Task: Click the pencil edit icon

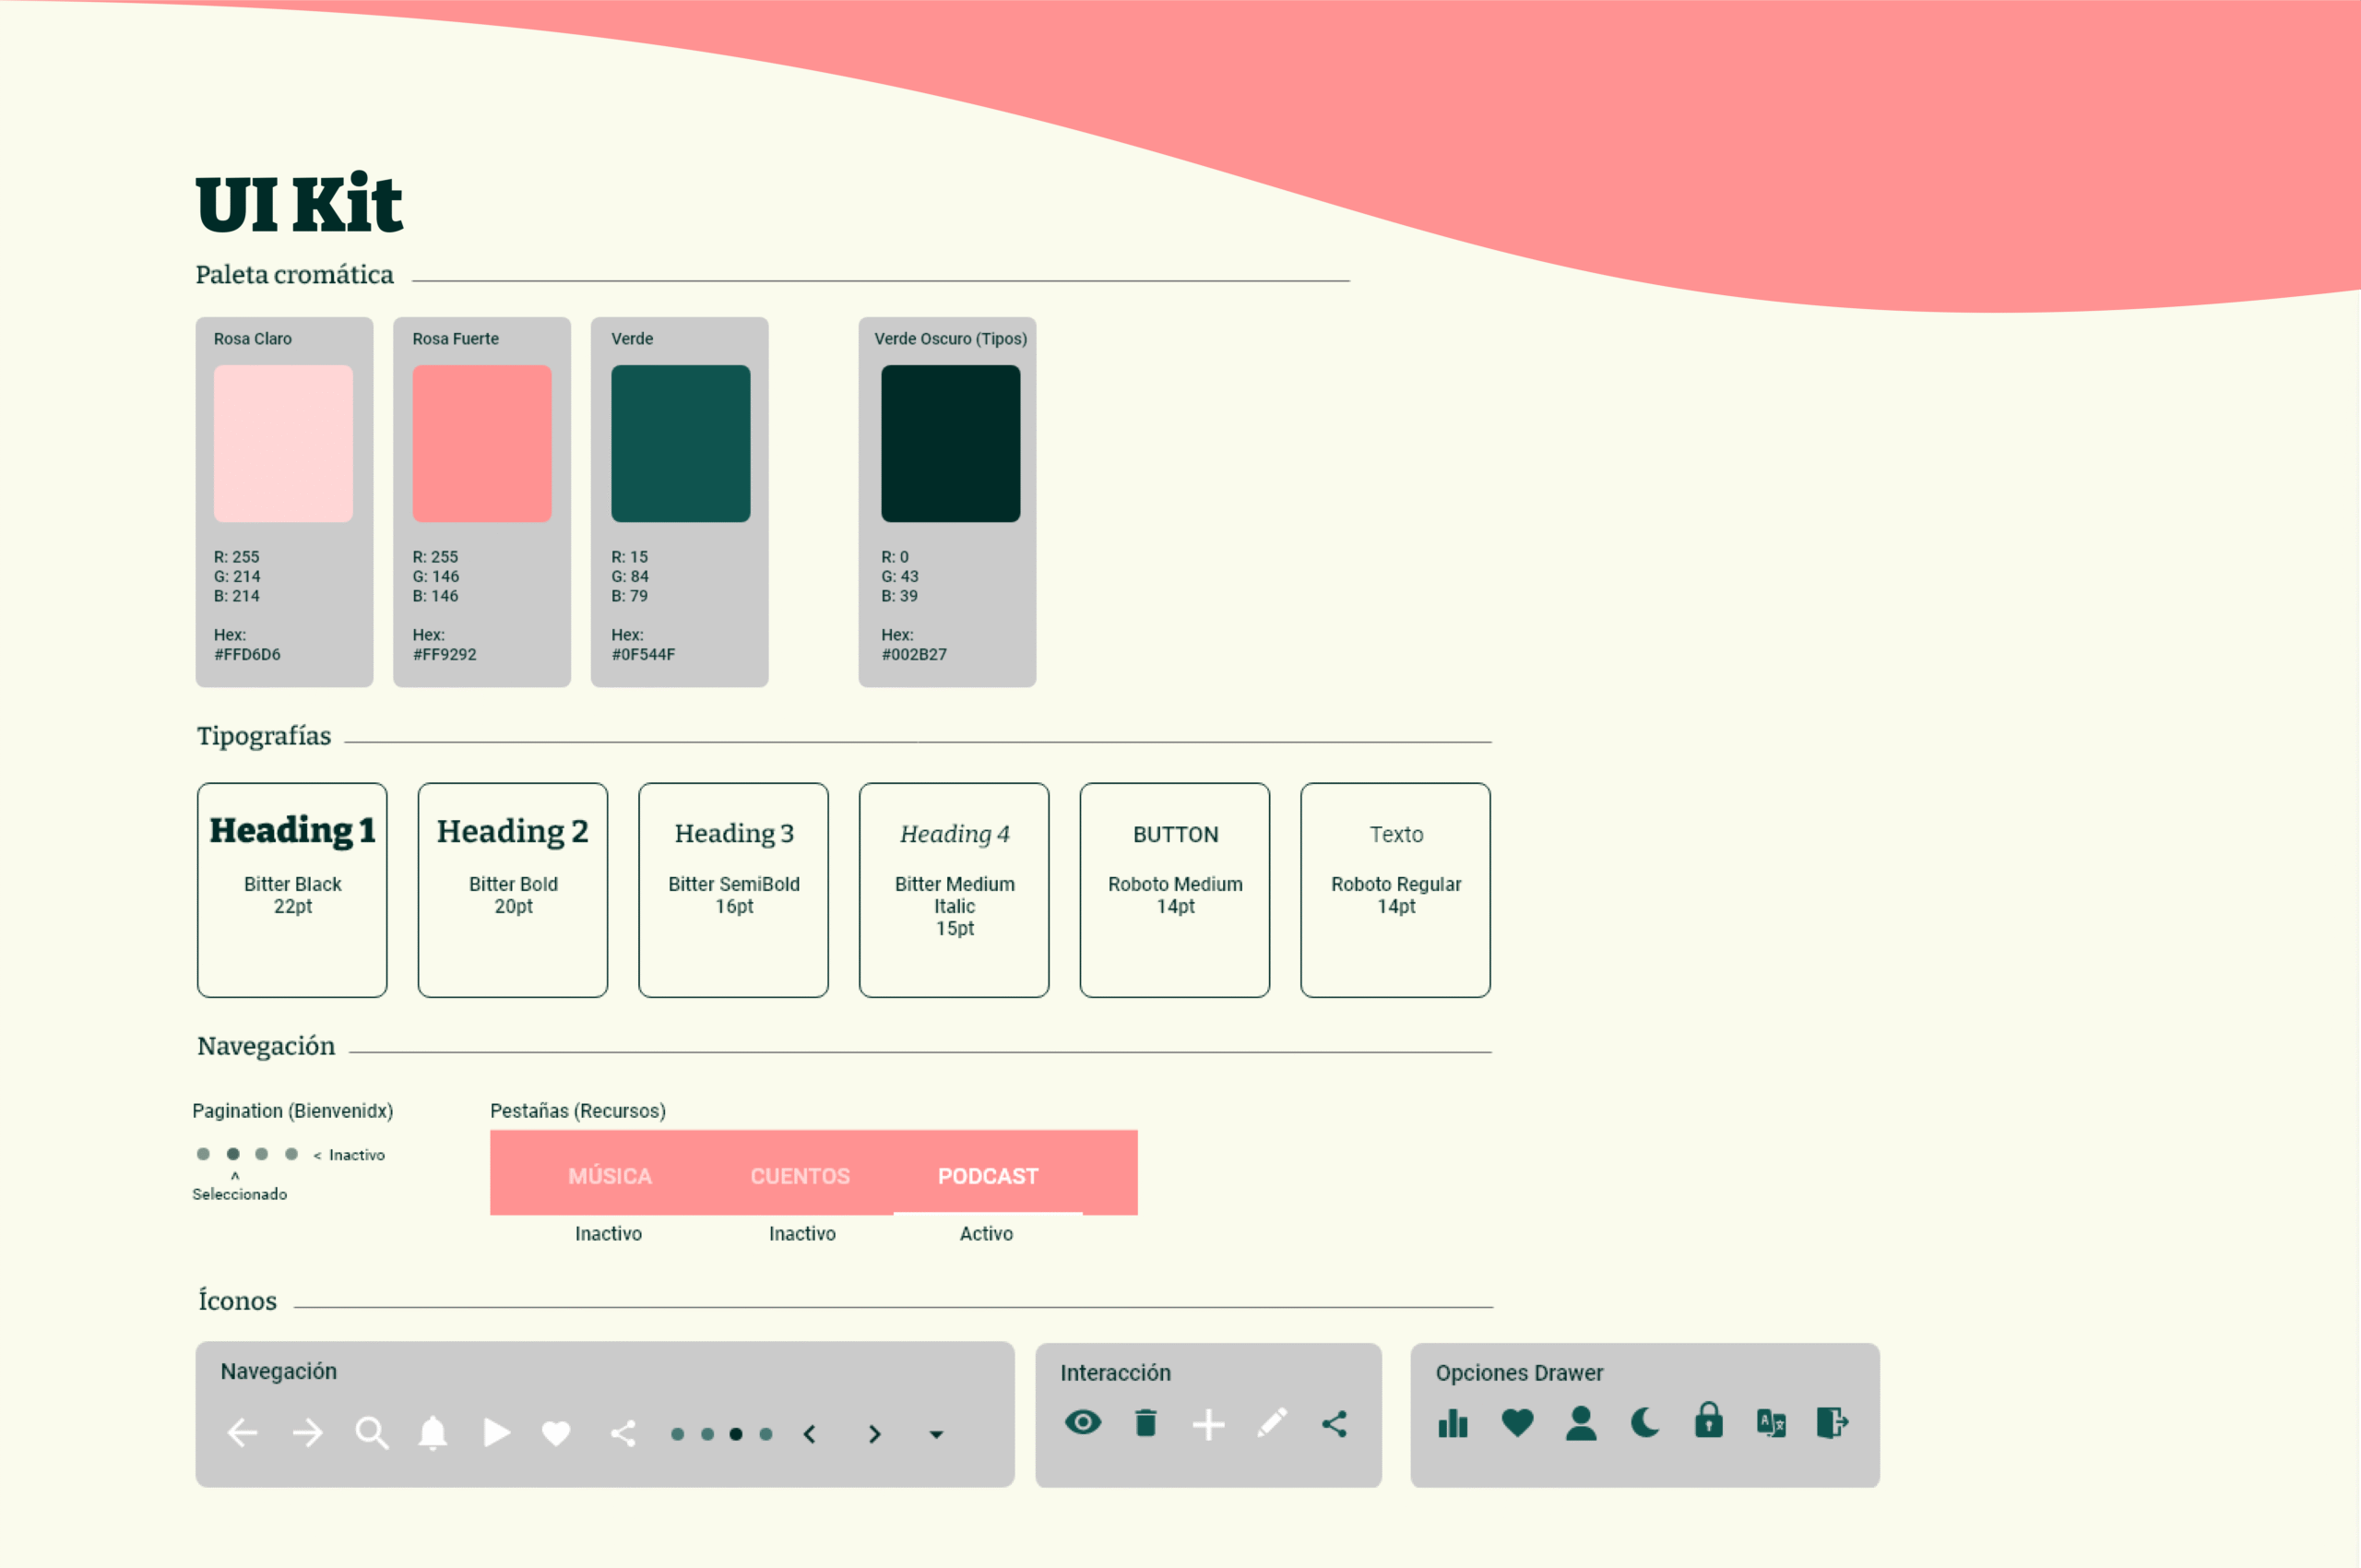Action: 1272,1423
